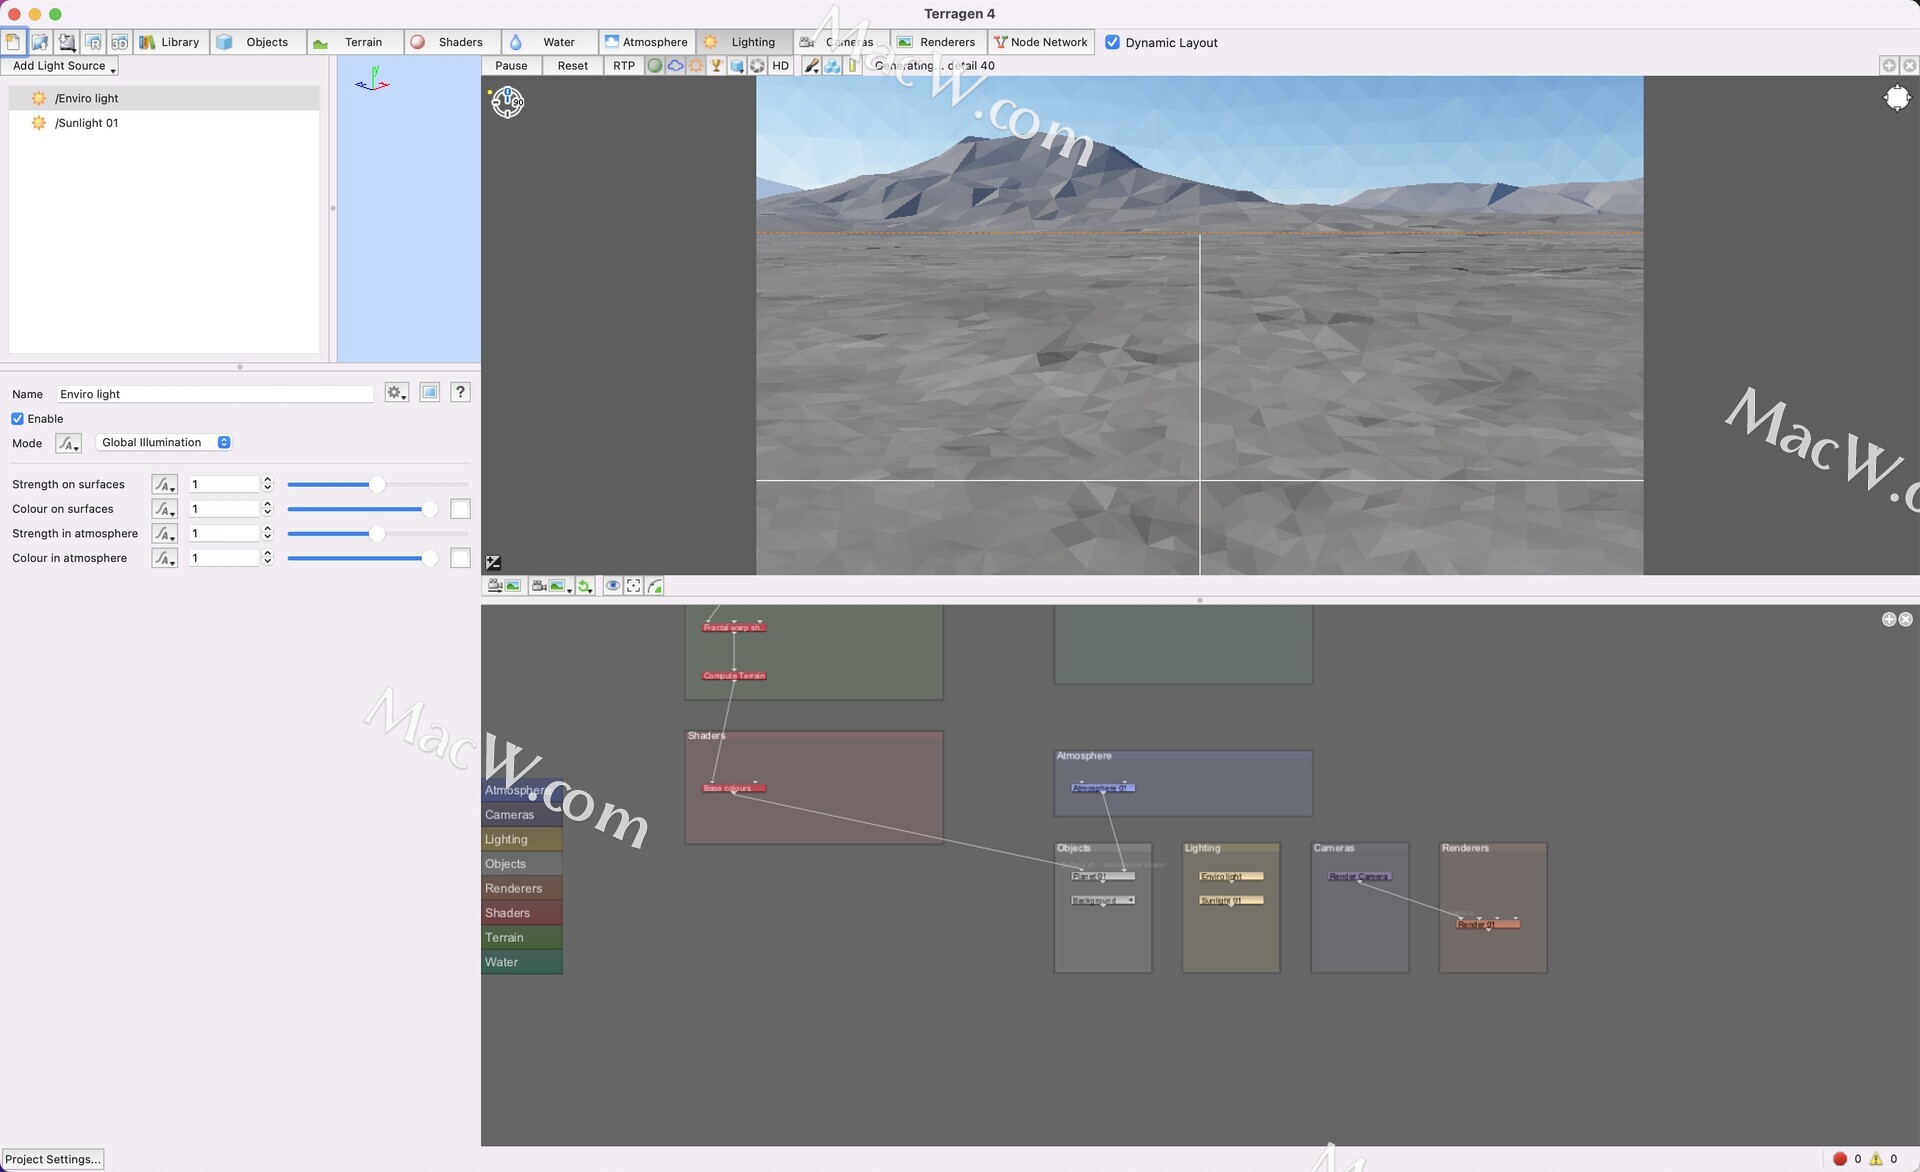Click the frame selection crosshair icon
1920x1172 pixels.
pos(634,586)
